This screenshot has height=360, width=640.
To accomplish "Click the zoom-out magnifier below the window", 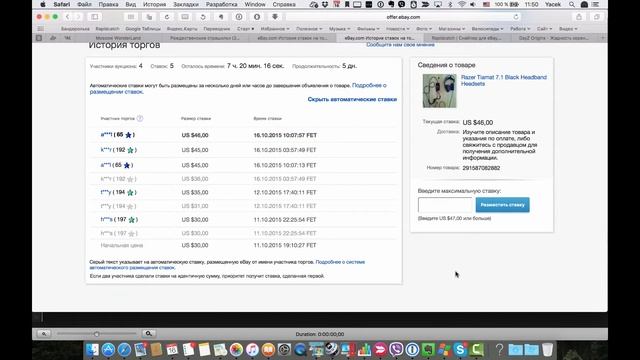I will point(44,334).
